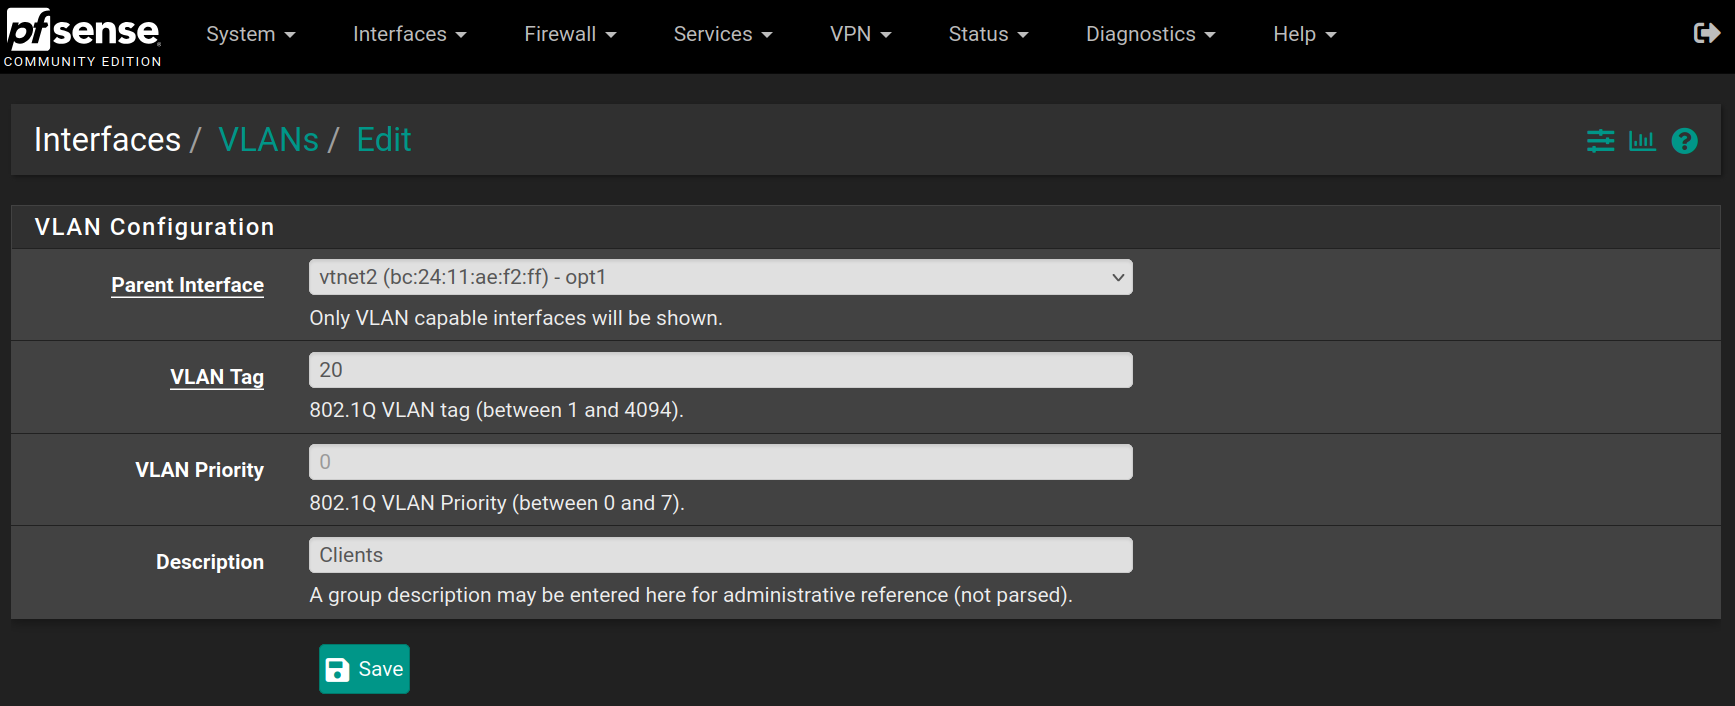Screen dimensions: 1735x706
Task: Open the related settings sliders icon
Action: [1600, 141]
